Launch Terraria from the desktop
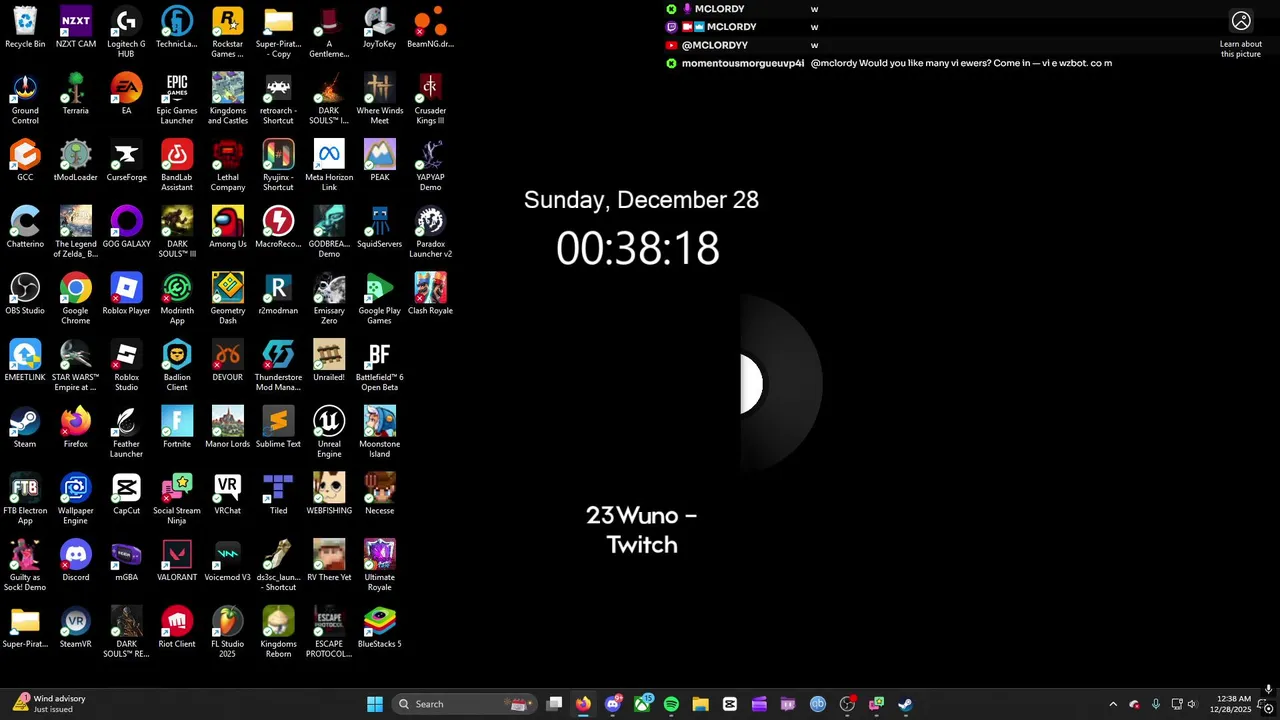Image resolution: width=1280 pixels, height=720 pixels. [76, 94]
